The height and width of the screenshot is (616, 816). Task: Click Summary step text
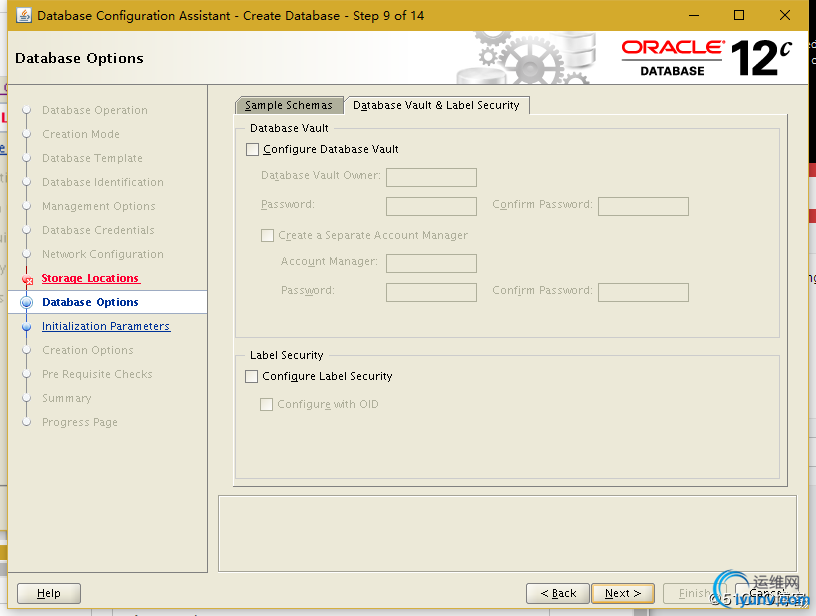click(67, 398)
